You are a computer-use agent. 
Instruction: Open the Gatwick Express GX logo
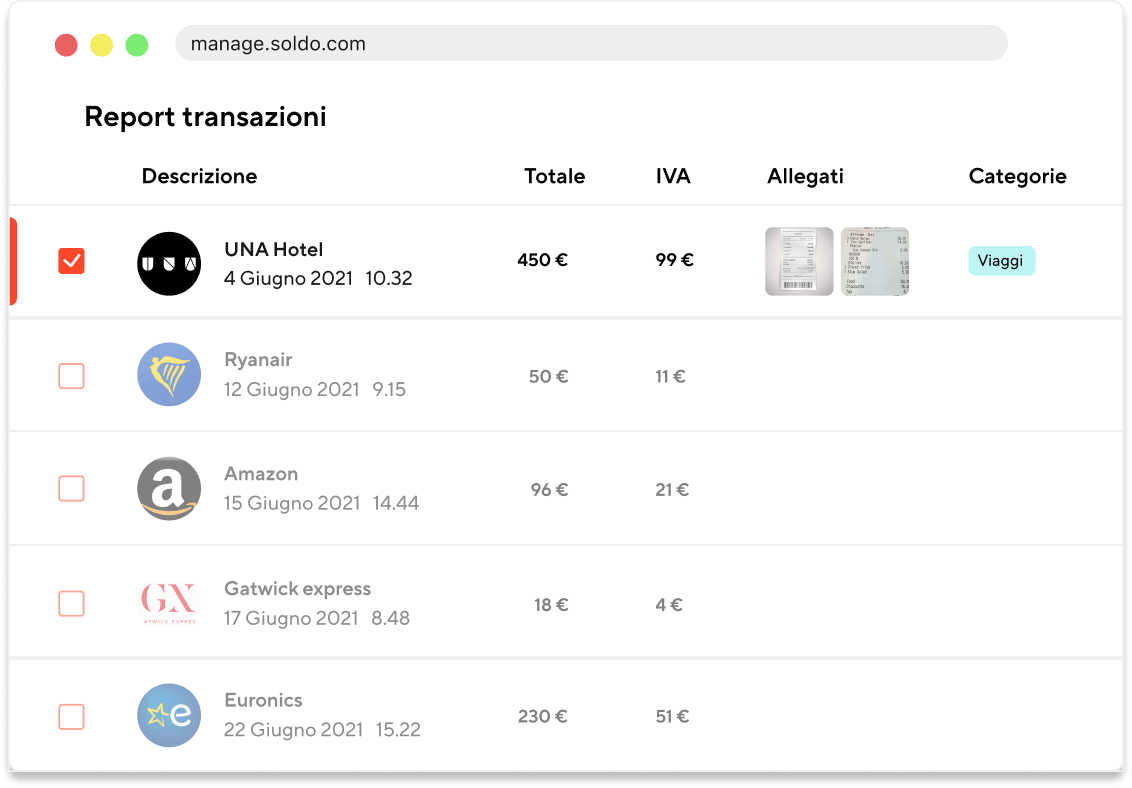click(169, 603)
